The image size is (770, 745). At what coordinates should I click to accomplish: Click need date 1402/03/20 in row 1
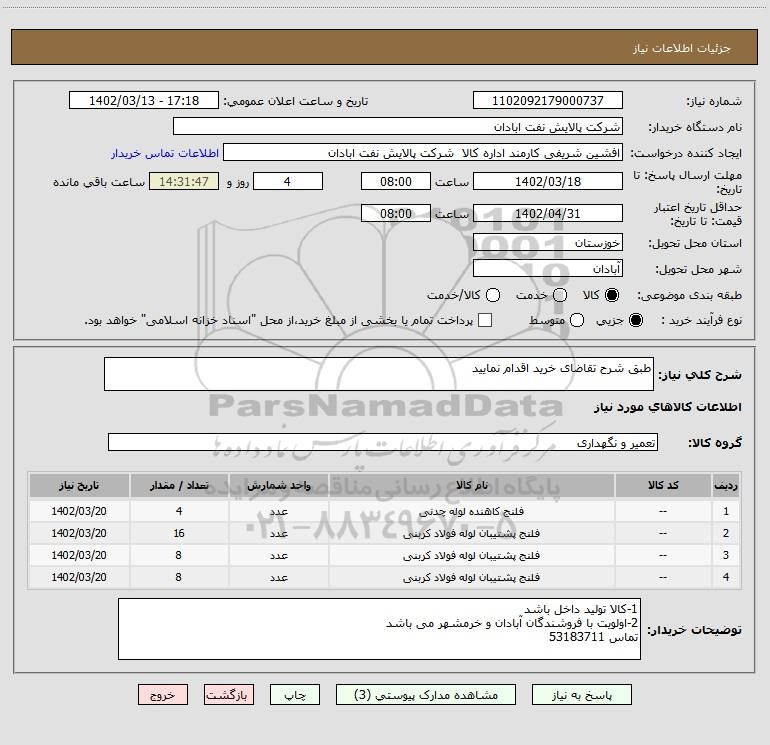79,511
